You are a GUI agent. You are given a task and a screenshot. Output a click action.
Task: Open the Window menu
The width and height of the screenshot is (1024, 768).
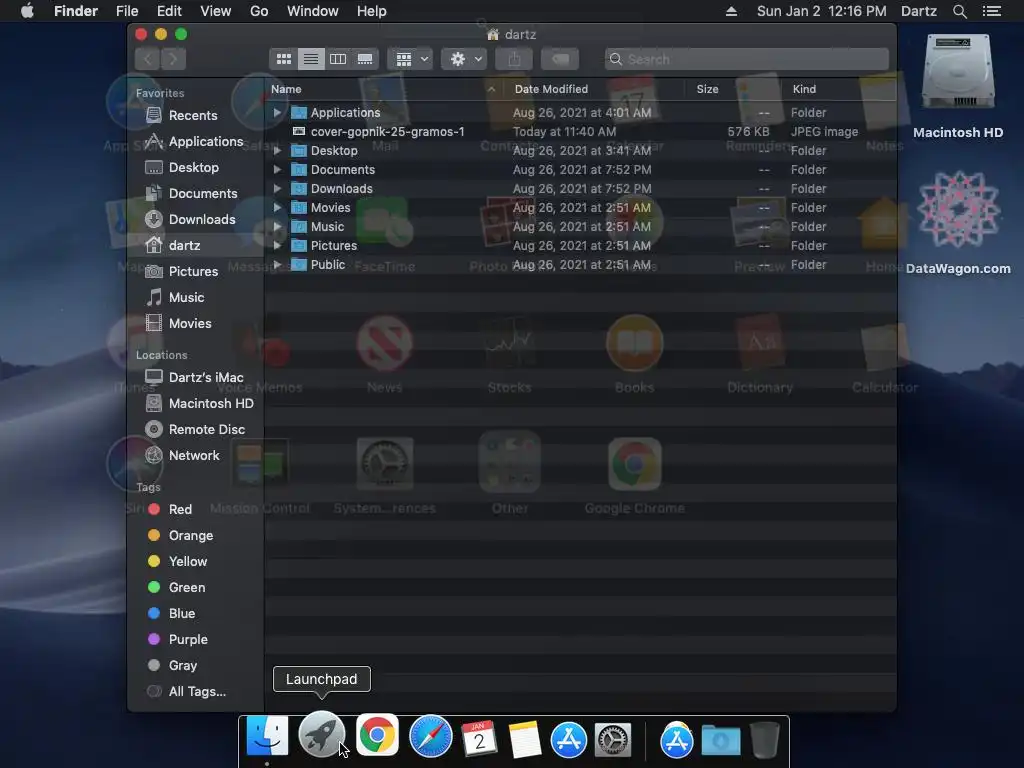[313, 11]
